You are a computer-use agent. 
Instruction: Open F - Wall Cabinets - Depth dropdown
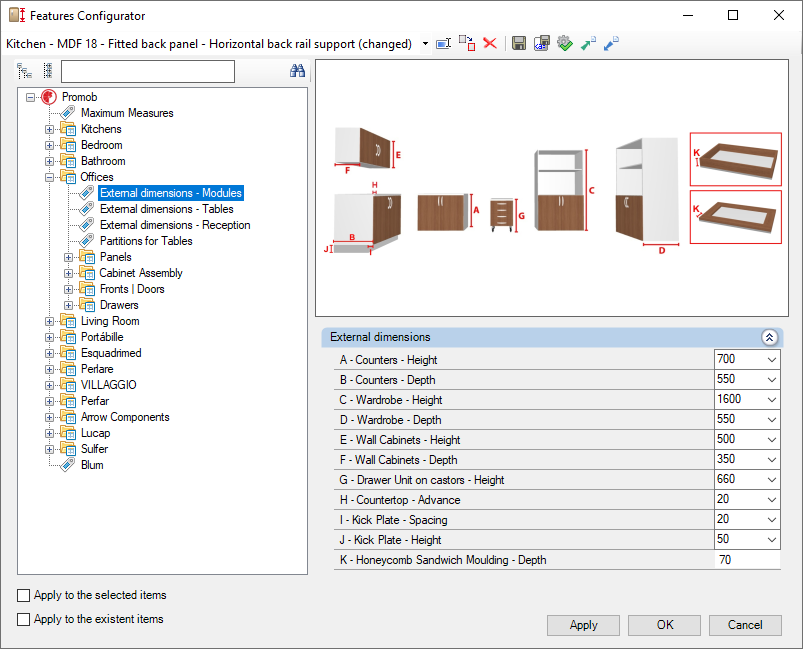(772, 459)
